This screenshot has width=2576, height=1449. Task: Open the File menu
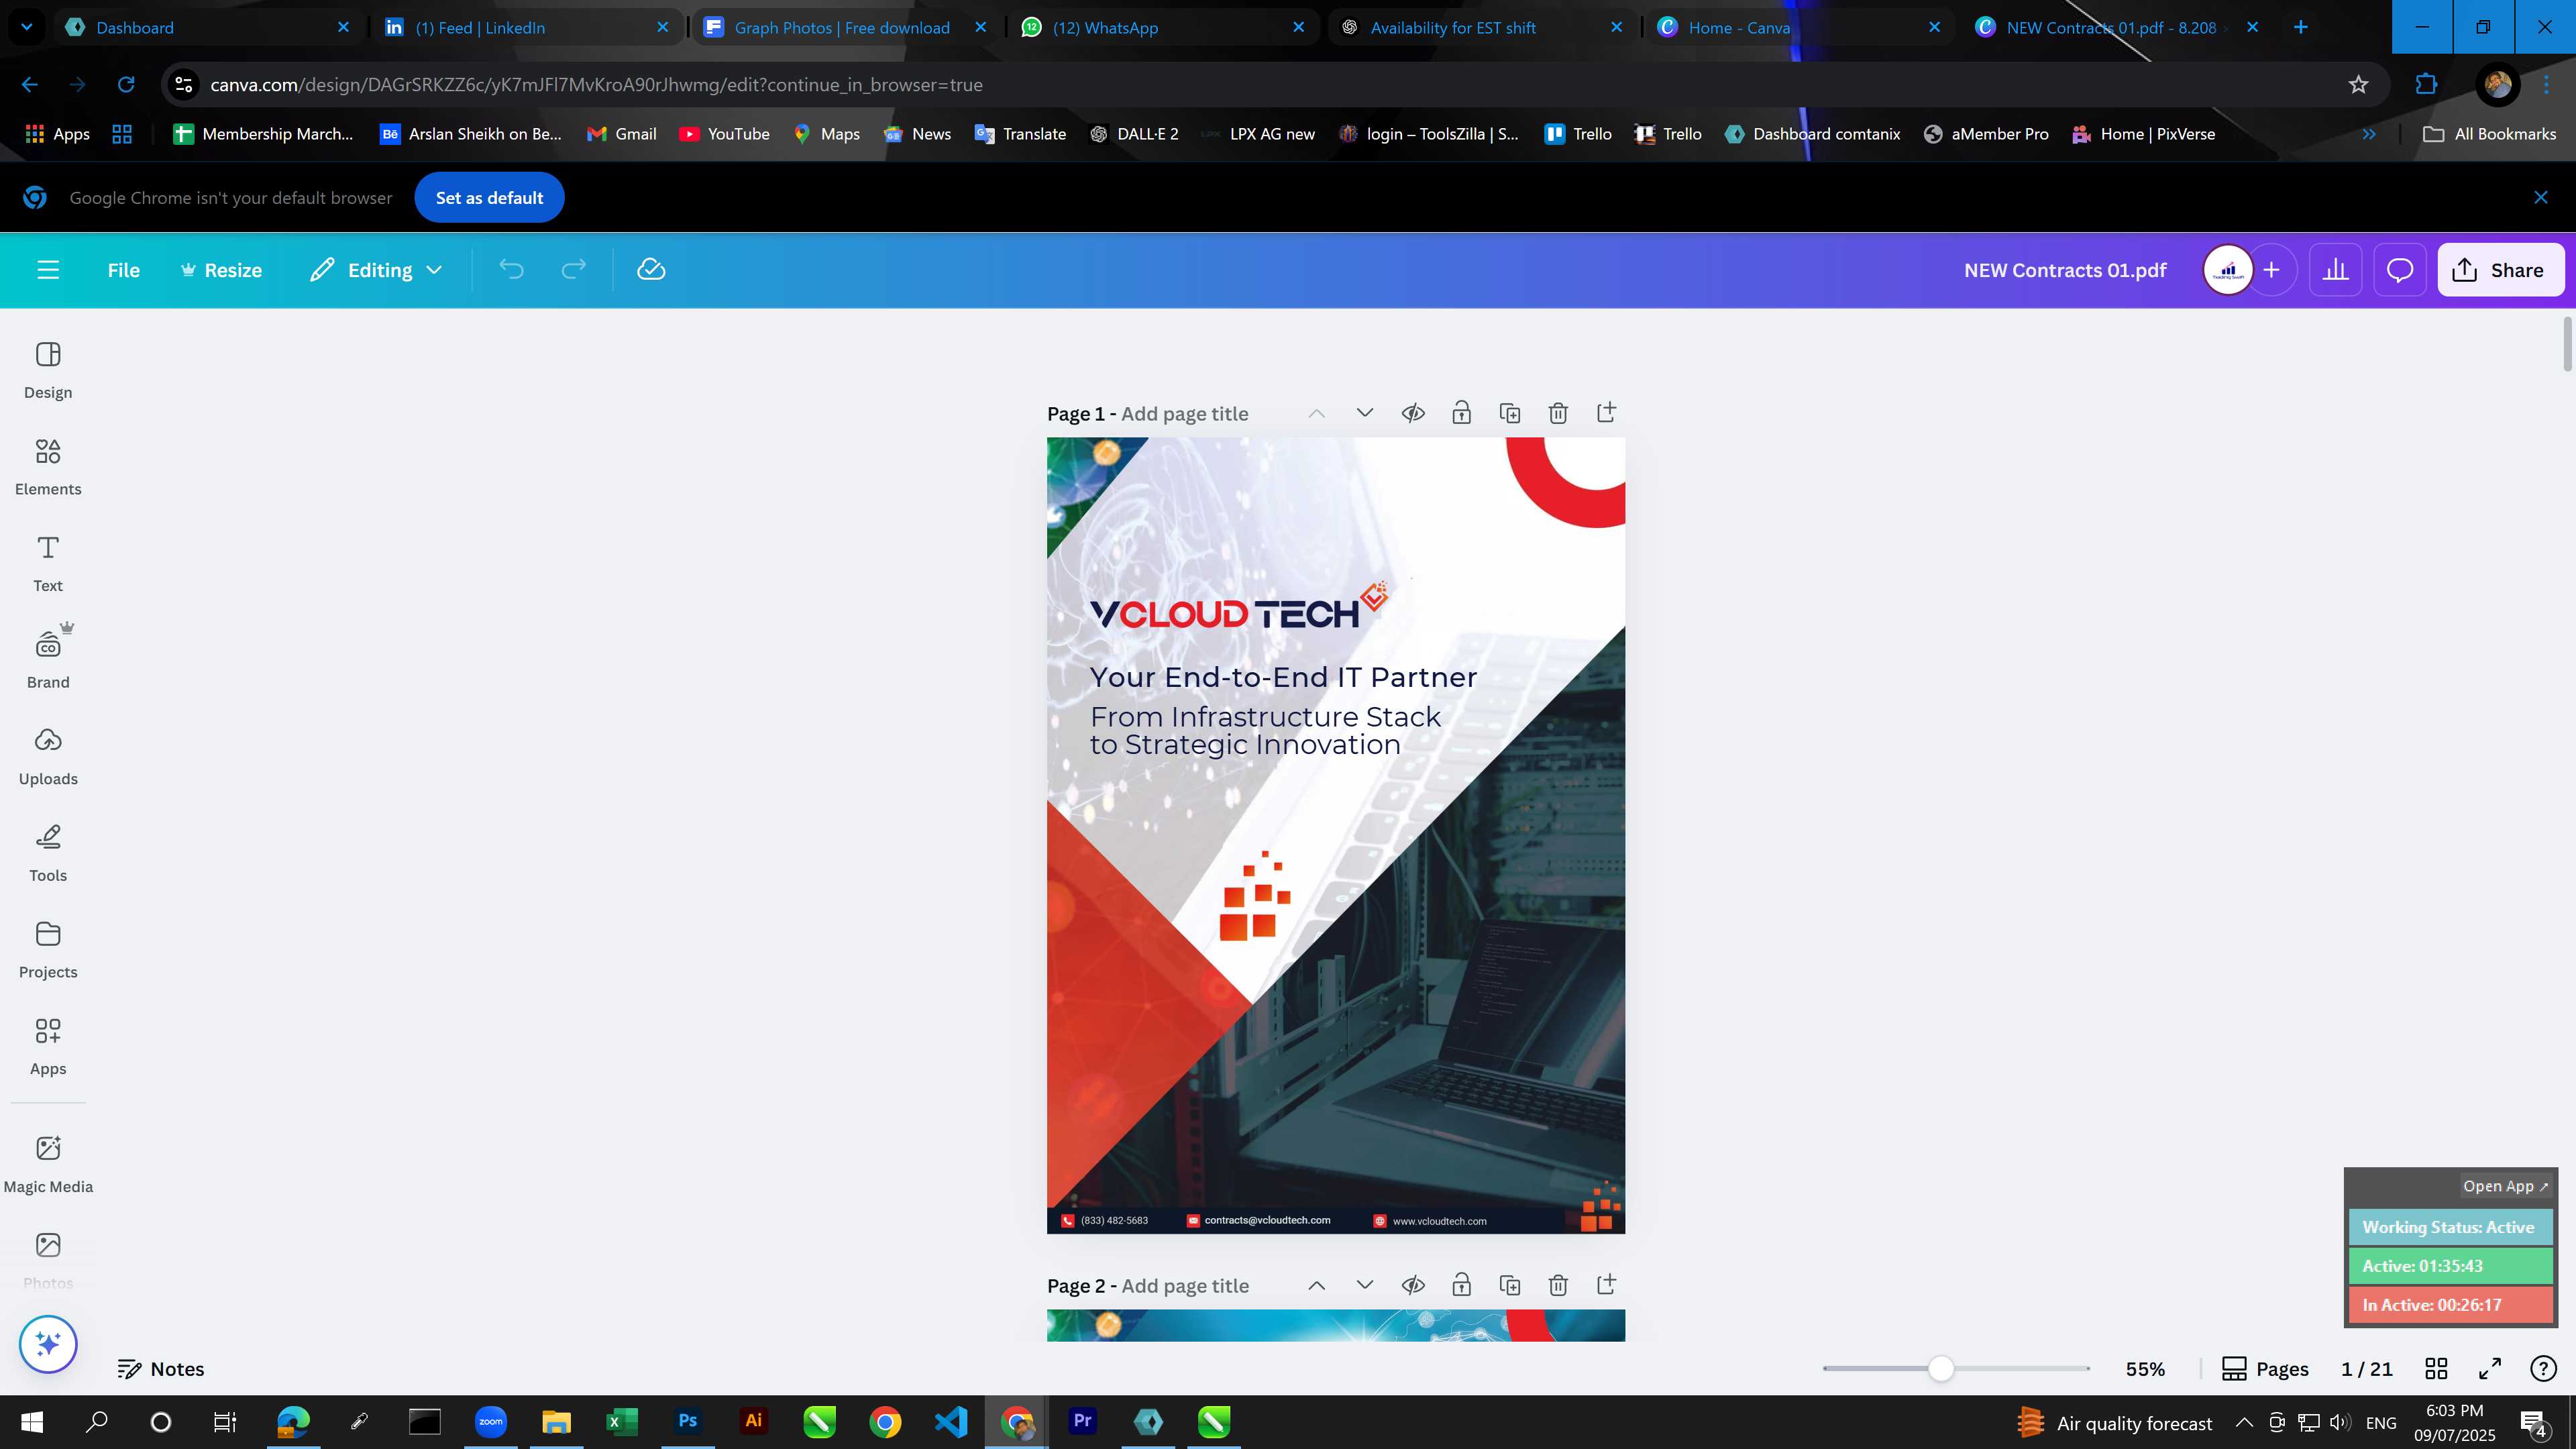click(x=124, y=270)
